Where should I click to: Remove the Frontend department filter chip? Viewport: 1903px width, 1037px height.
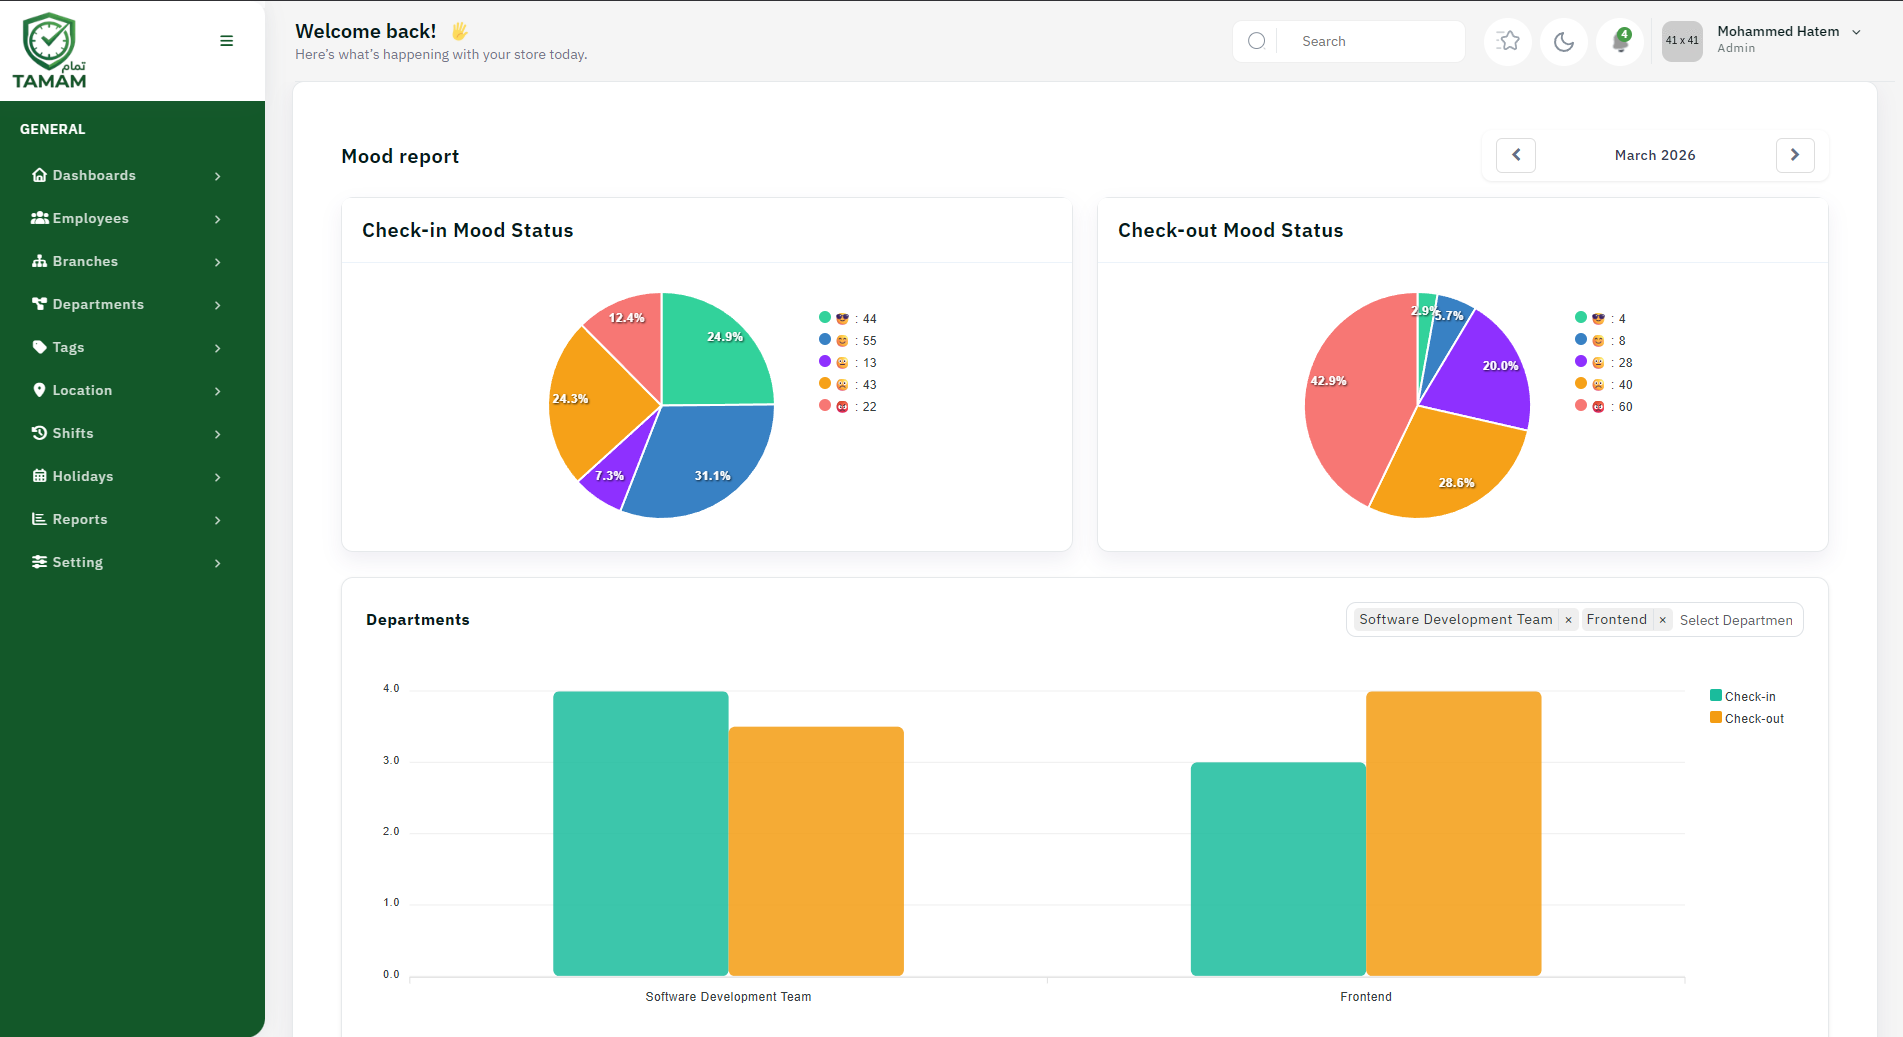[x=1663, y=620]
